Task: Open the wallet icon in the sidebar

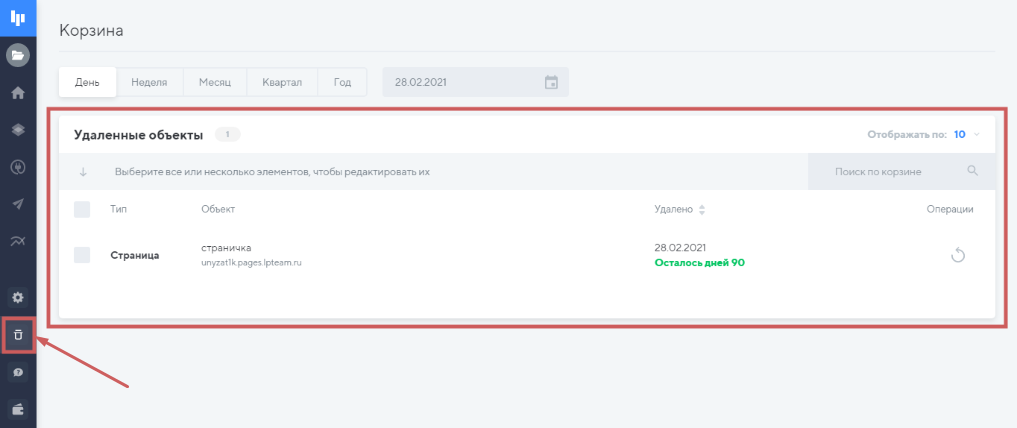Action: point(18,408)
